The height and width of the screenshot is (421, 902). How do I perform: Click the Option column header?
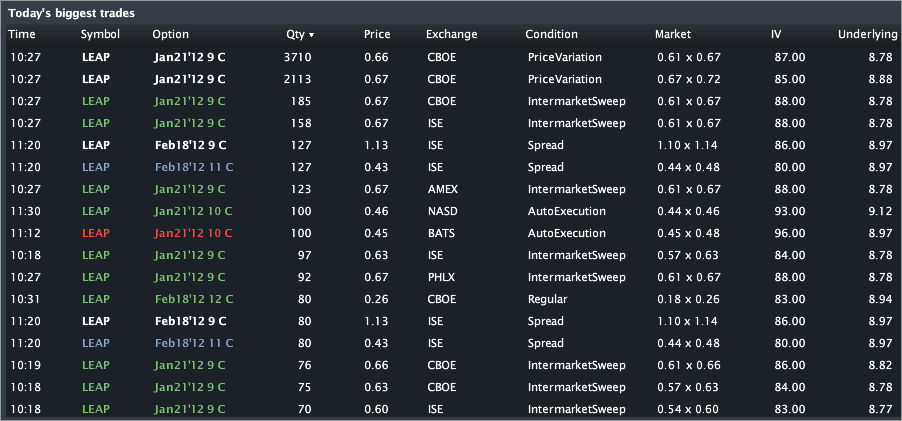(x=170, y=35)
